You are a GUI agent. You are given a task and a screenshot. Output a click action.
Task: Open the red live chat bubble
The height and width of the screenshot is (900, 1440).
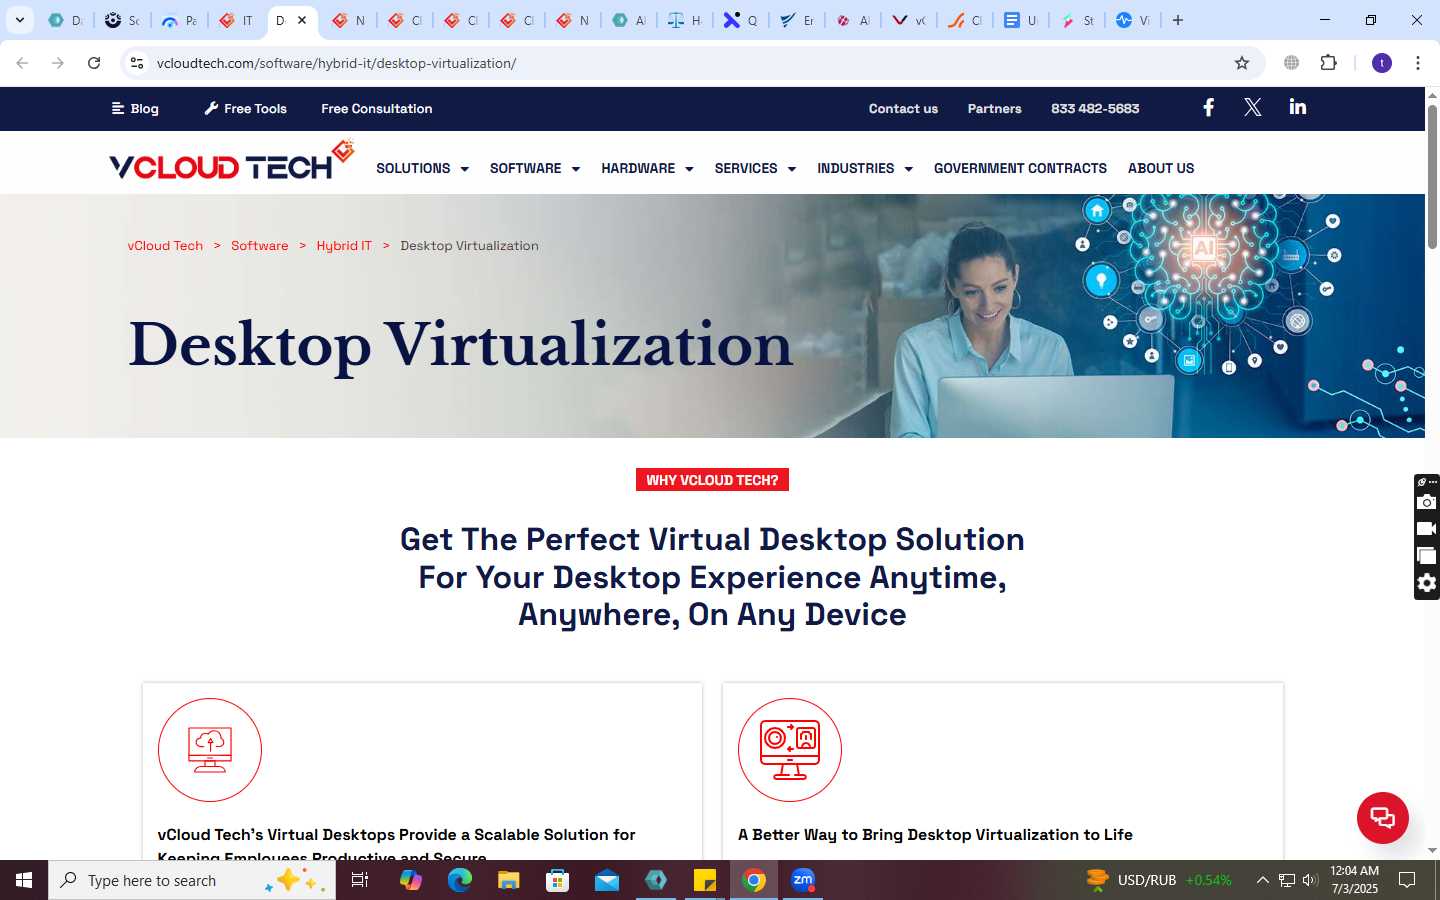tap(1382, 817)
